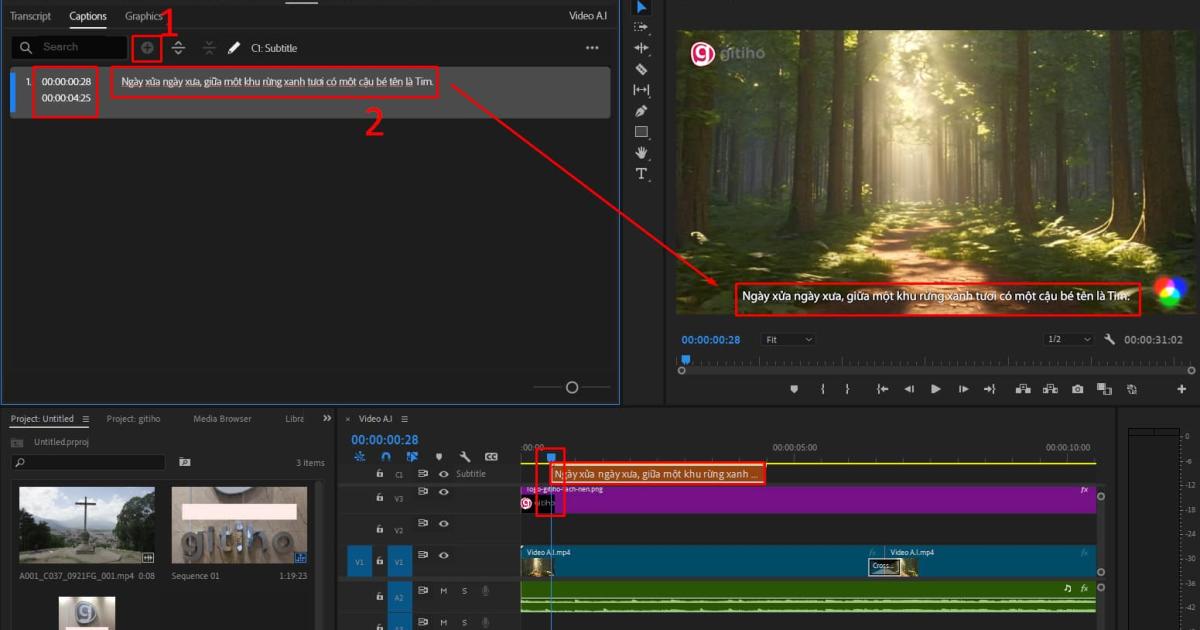
Task: Switch to the Transcript tab
Action: click(30, 16)
